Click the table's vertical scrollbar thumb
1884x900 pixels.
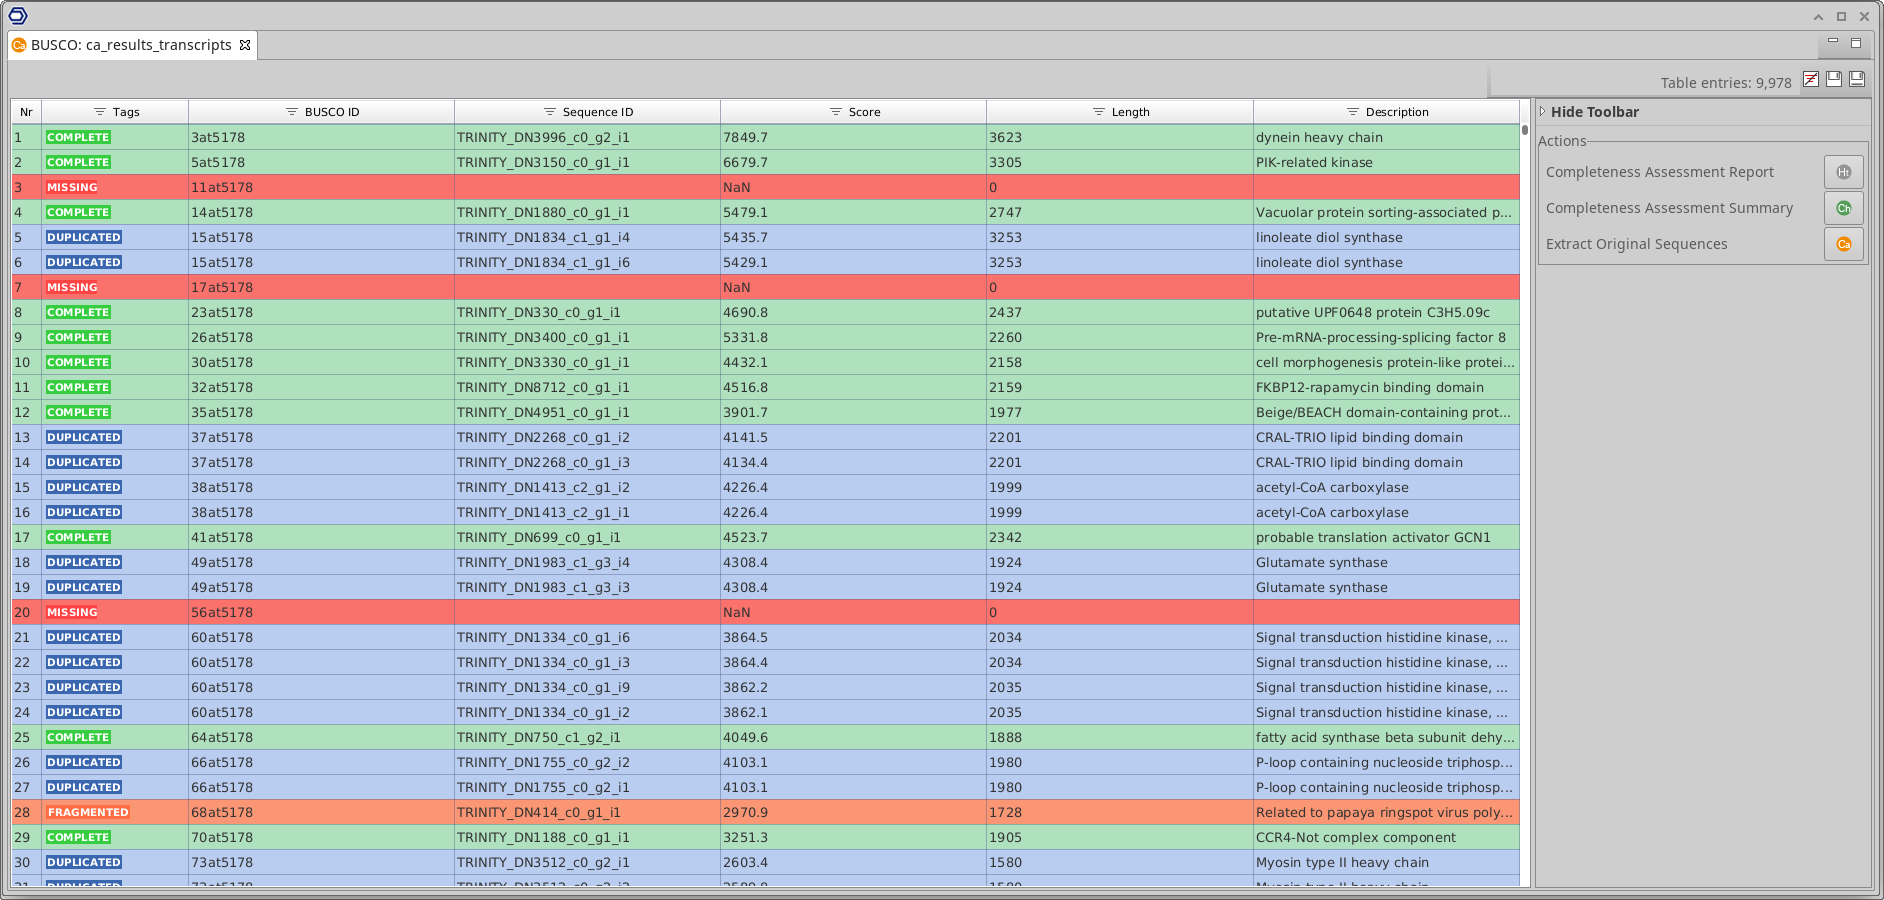pyautogui.click(x=1525, y=130)
